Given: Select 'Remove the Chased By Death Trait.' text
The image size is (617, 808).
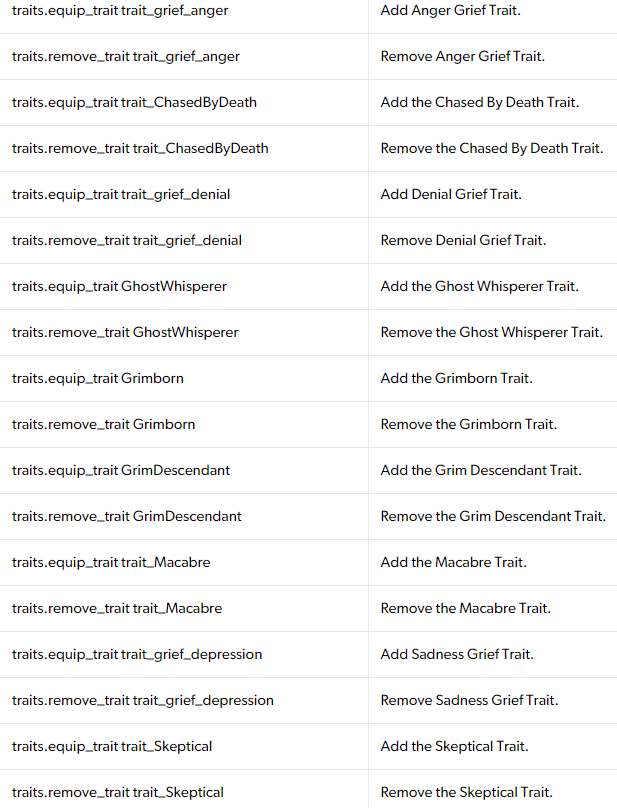Looking at the screenshot, I should [x=491, y=149].
